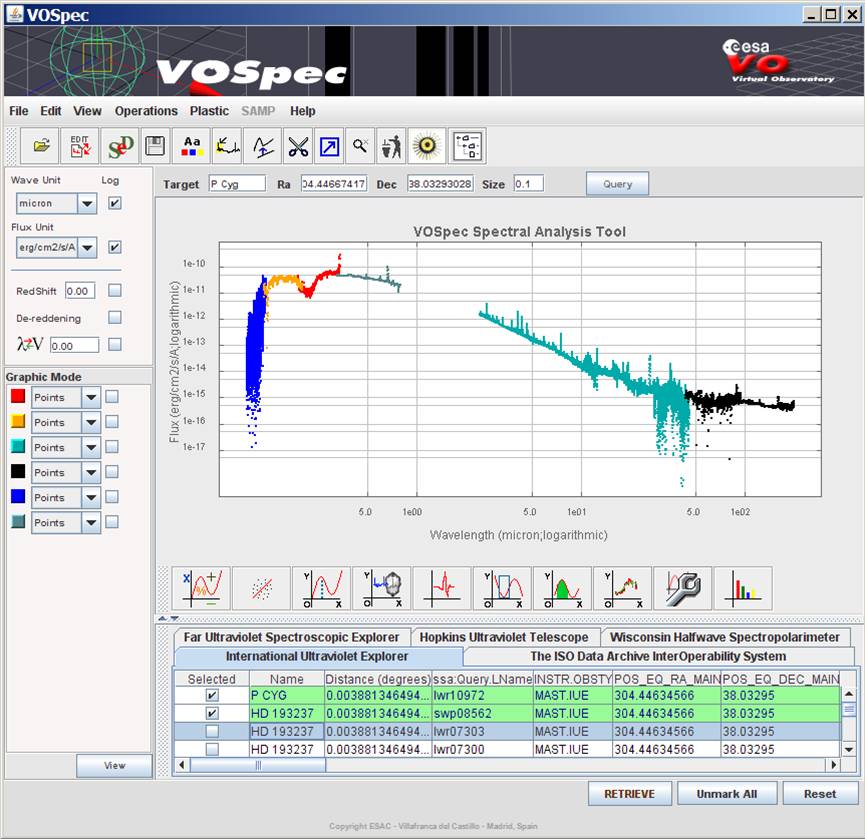Click the Unmark All button
The image size is (865, 839).
pos(727,794)
